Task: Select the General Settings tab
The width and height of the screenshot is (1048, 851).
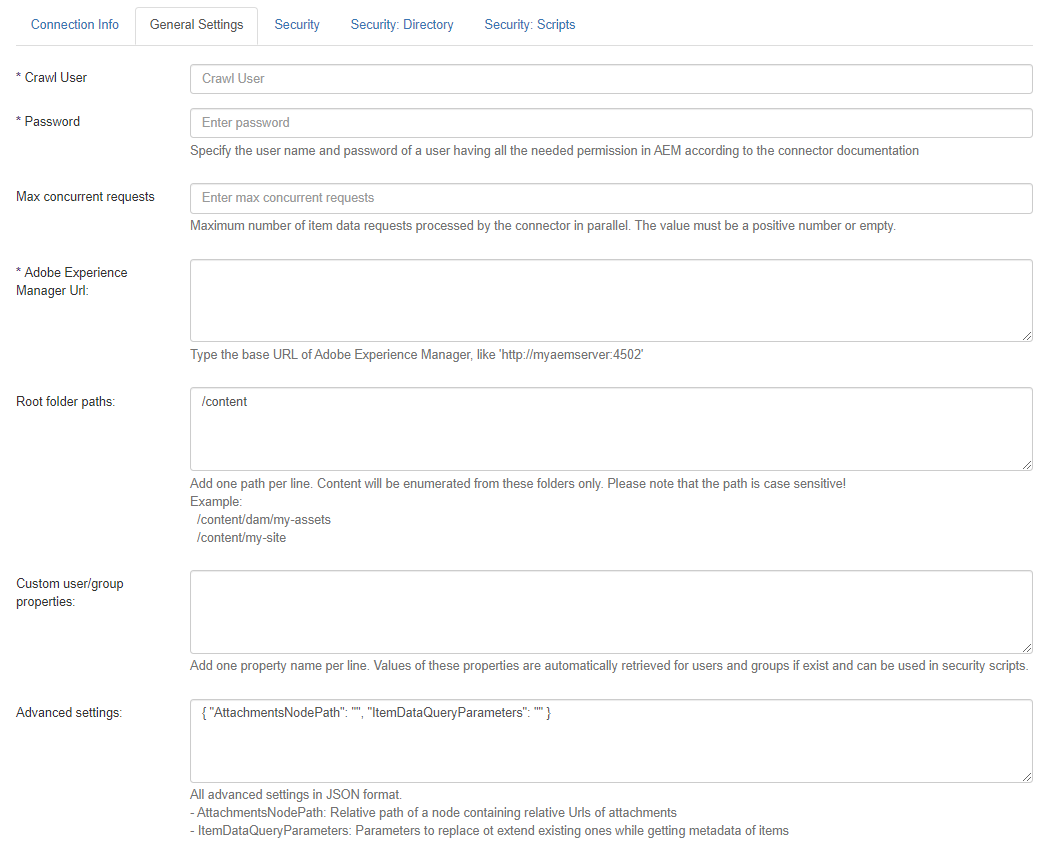Action: [196, 25]
